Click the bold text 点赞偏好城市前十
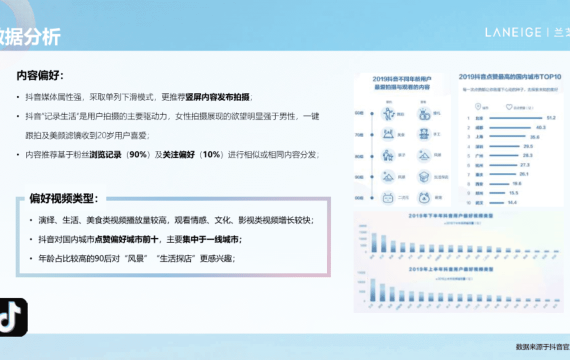Image resolution: width=570 pixels, height=360 pixels. 127,239
